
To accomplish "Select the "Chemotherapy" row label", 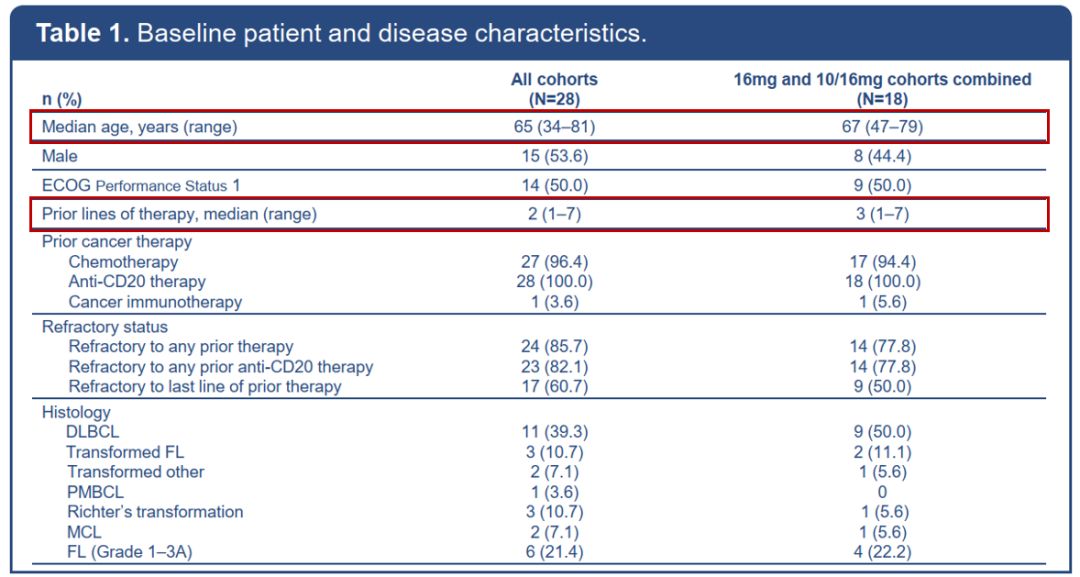I will [x=123, y=262].
